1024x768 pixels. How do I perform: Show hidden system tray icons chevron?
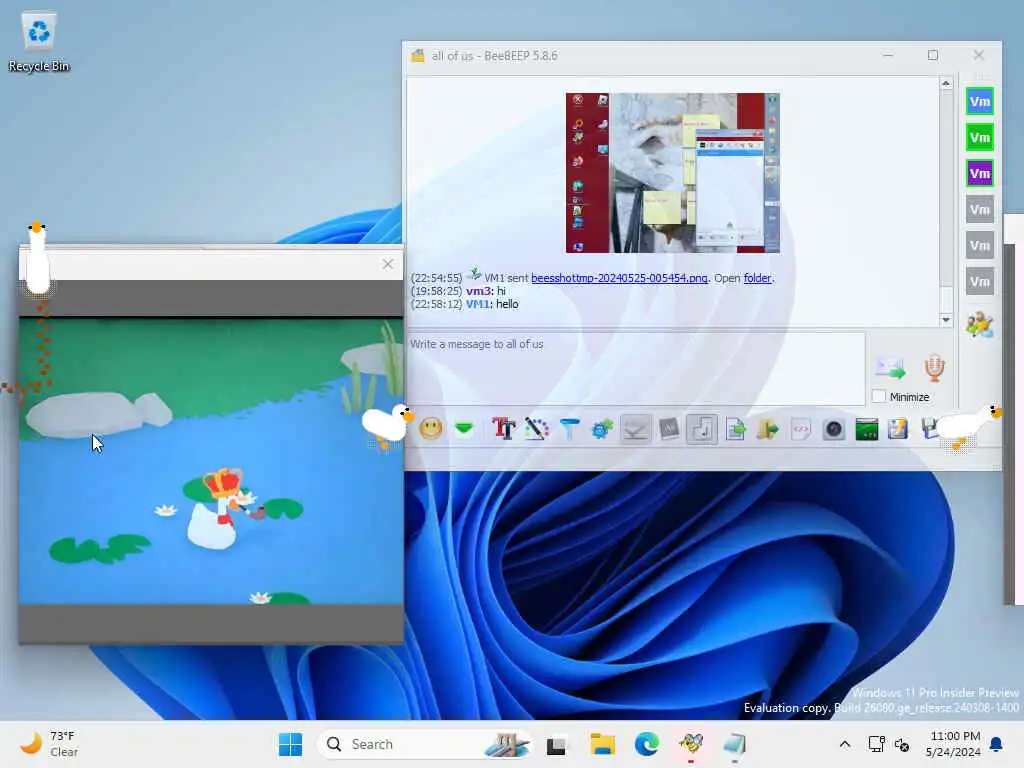pos(844,744)
